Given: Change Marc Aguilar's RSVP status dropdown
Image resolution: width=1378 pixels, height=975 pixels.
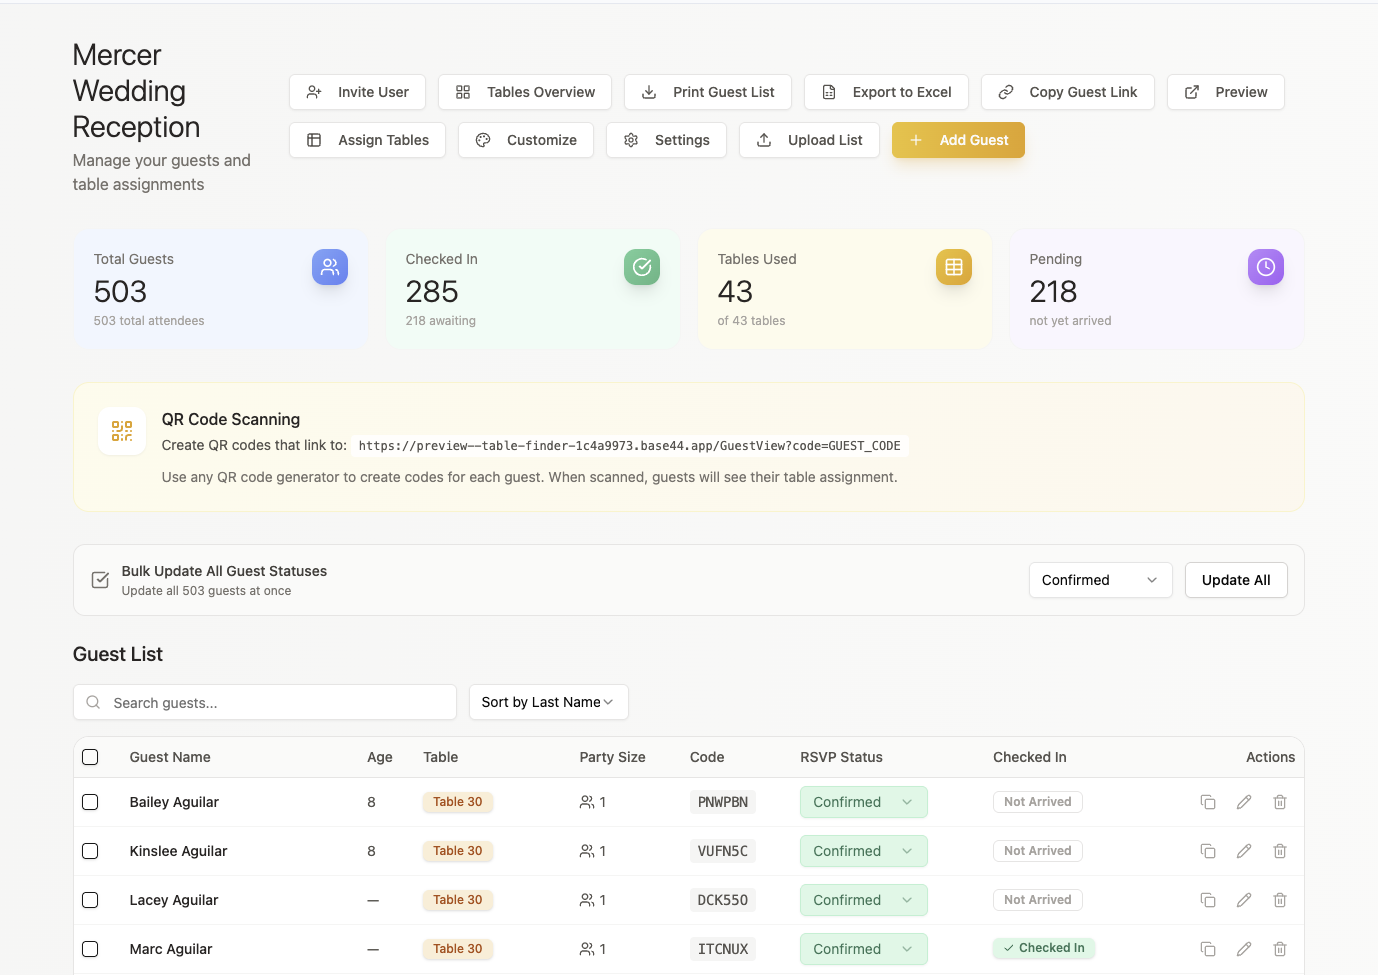Looking at the screenshot, I should pyautogui.click(x=863, y=949).
